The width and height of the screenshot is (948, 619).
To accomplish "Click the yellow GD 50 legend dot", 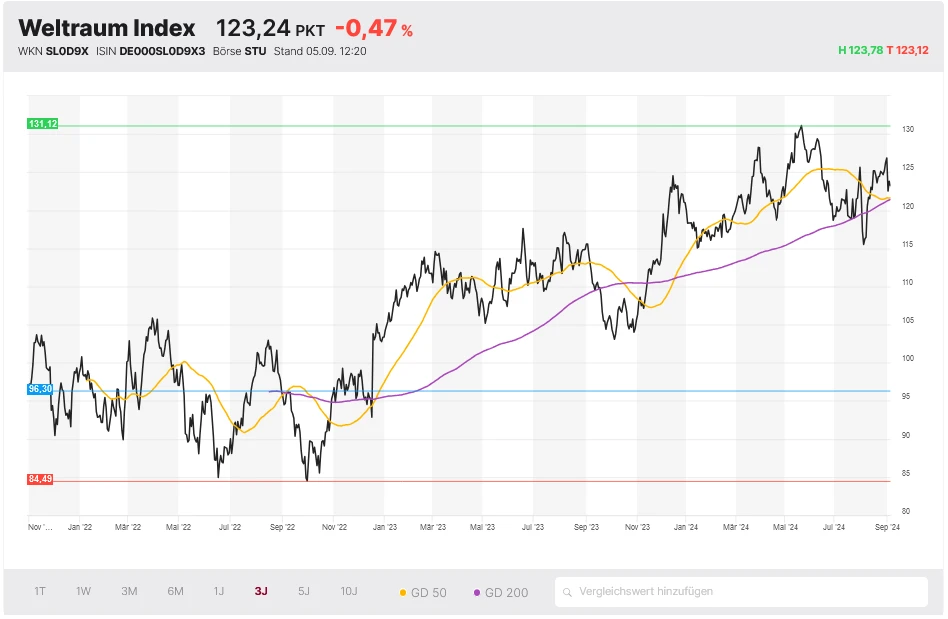I will click(404, 591).
